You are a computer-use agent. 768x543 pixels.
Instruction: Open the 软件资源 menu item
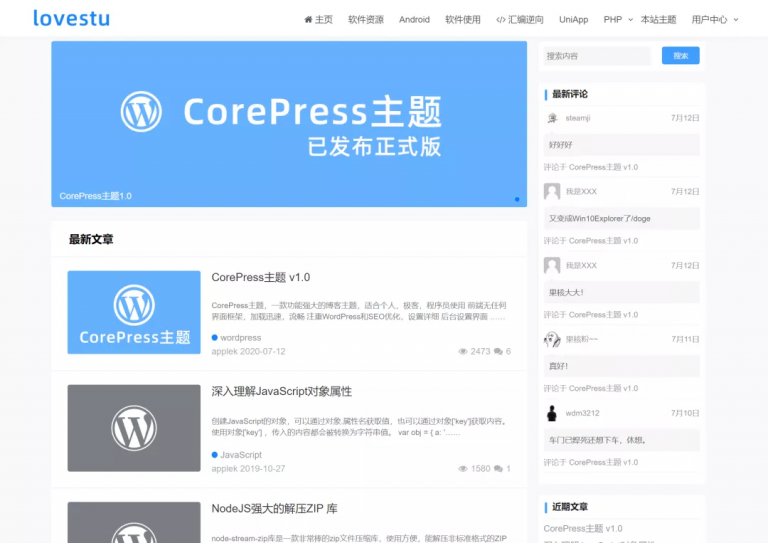click(x=366, y=19)
